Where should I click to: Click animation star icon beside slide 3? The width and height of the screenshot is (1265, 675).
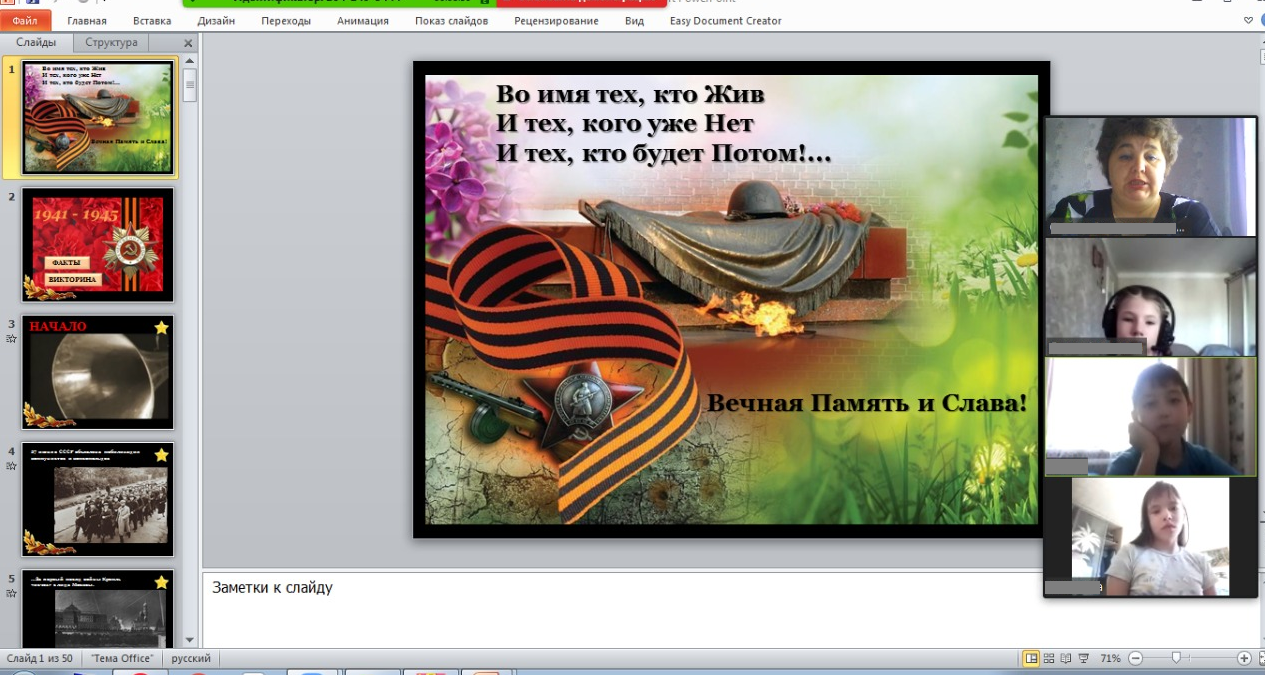point(11,339)
